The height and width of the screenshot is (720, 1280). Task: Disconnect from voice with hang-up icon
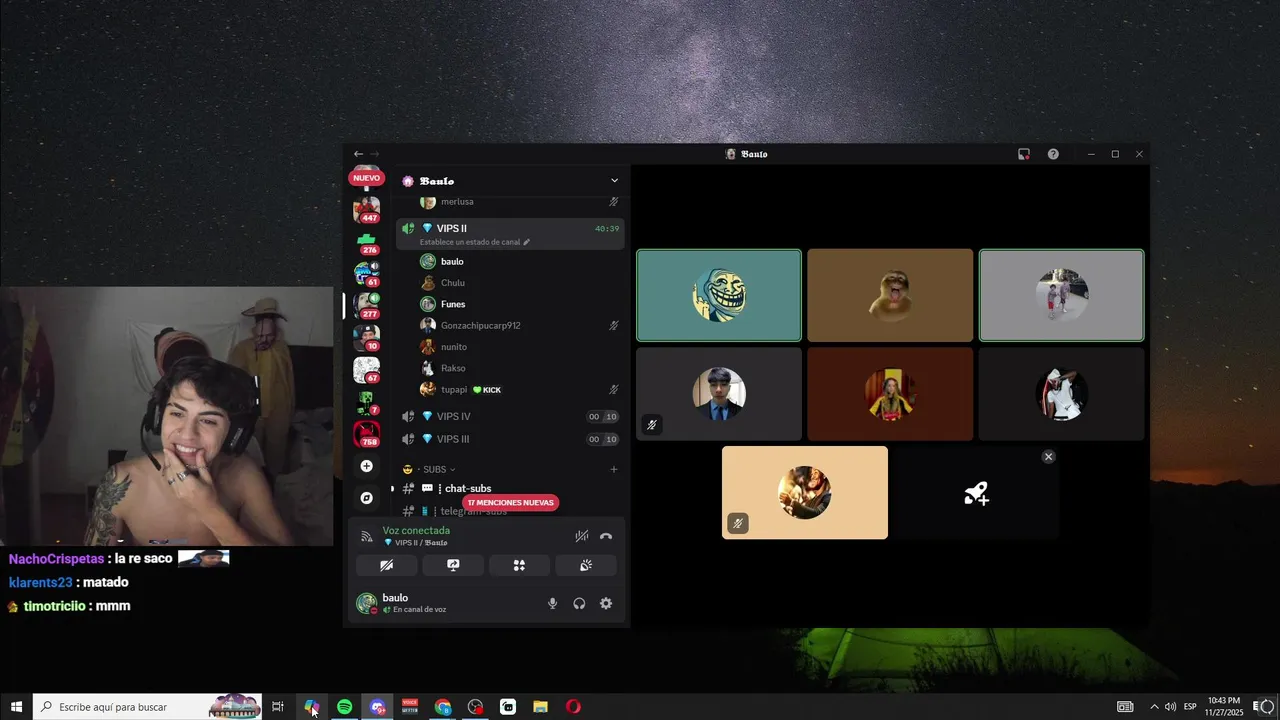(606, 536)
